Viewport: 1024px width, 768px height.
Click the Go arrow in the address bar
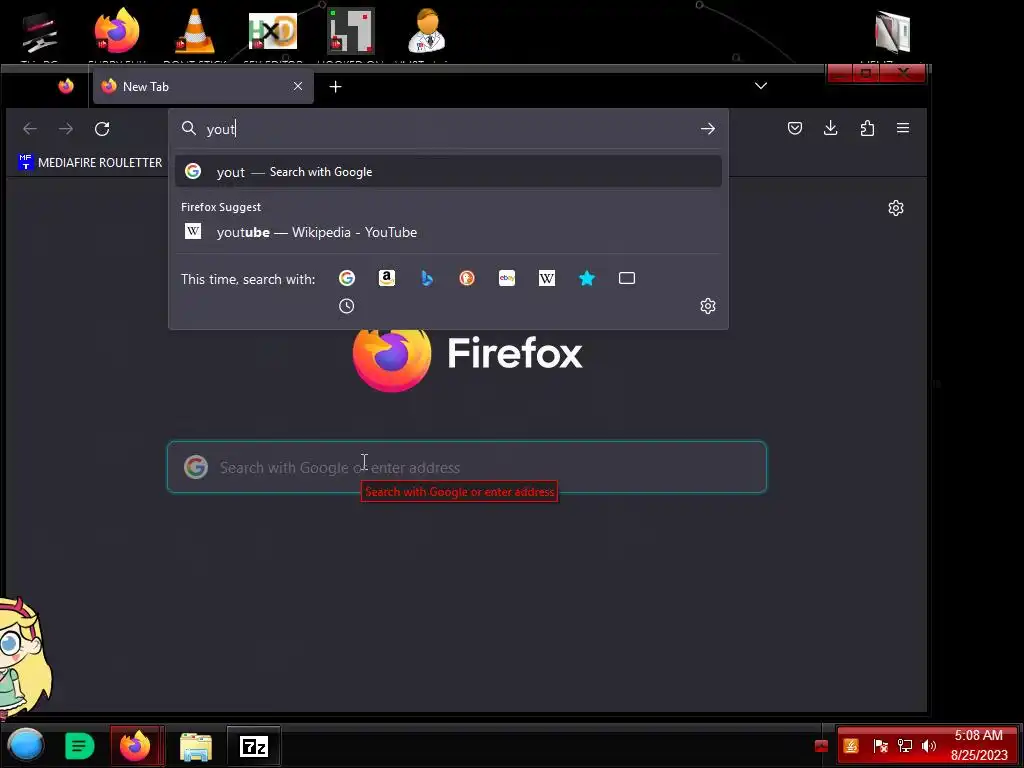708,129
